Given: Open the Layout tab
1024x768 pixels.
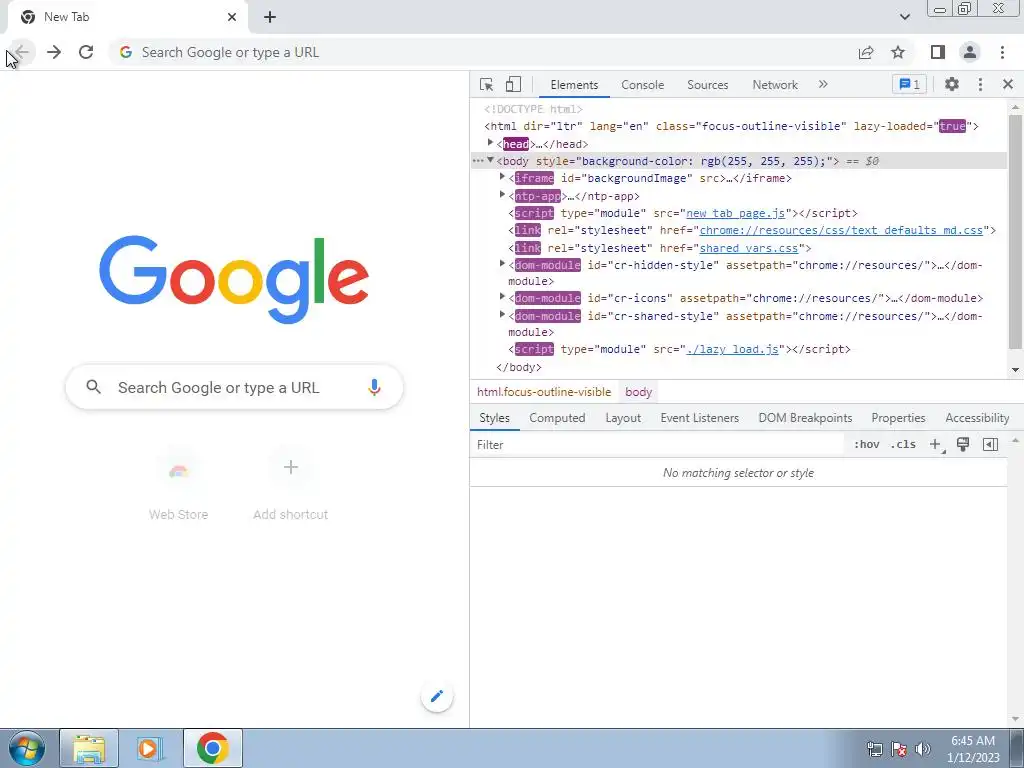Looking at the screenshot, I should [623, 418].
